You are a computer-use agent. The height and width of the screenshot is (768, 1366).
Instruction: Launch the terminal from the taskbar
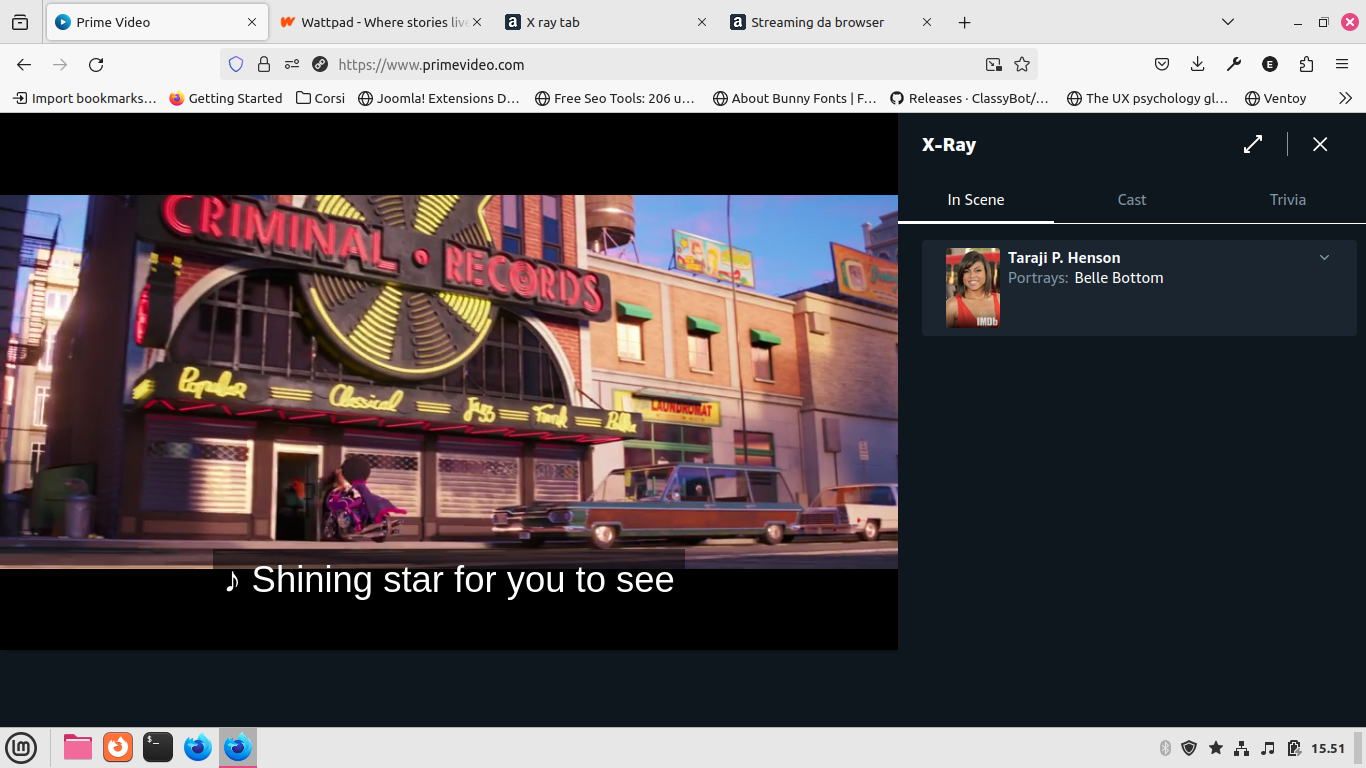(x=158, y=747)
